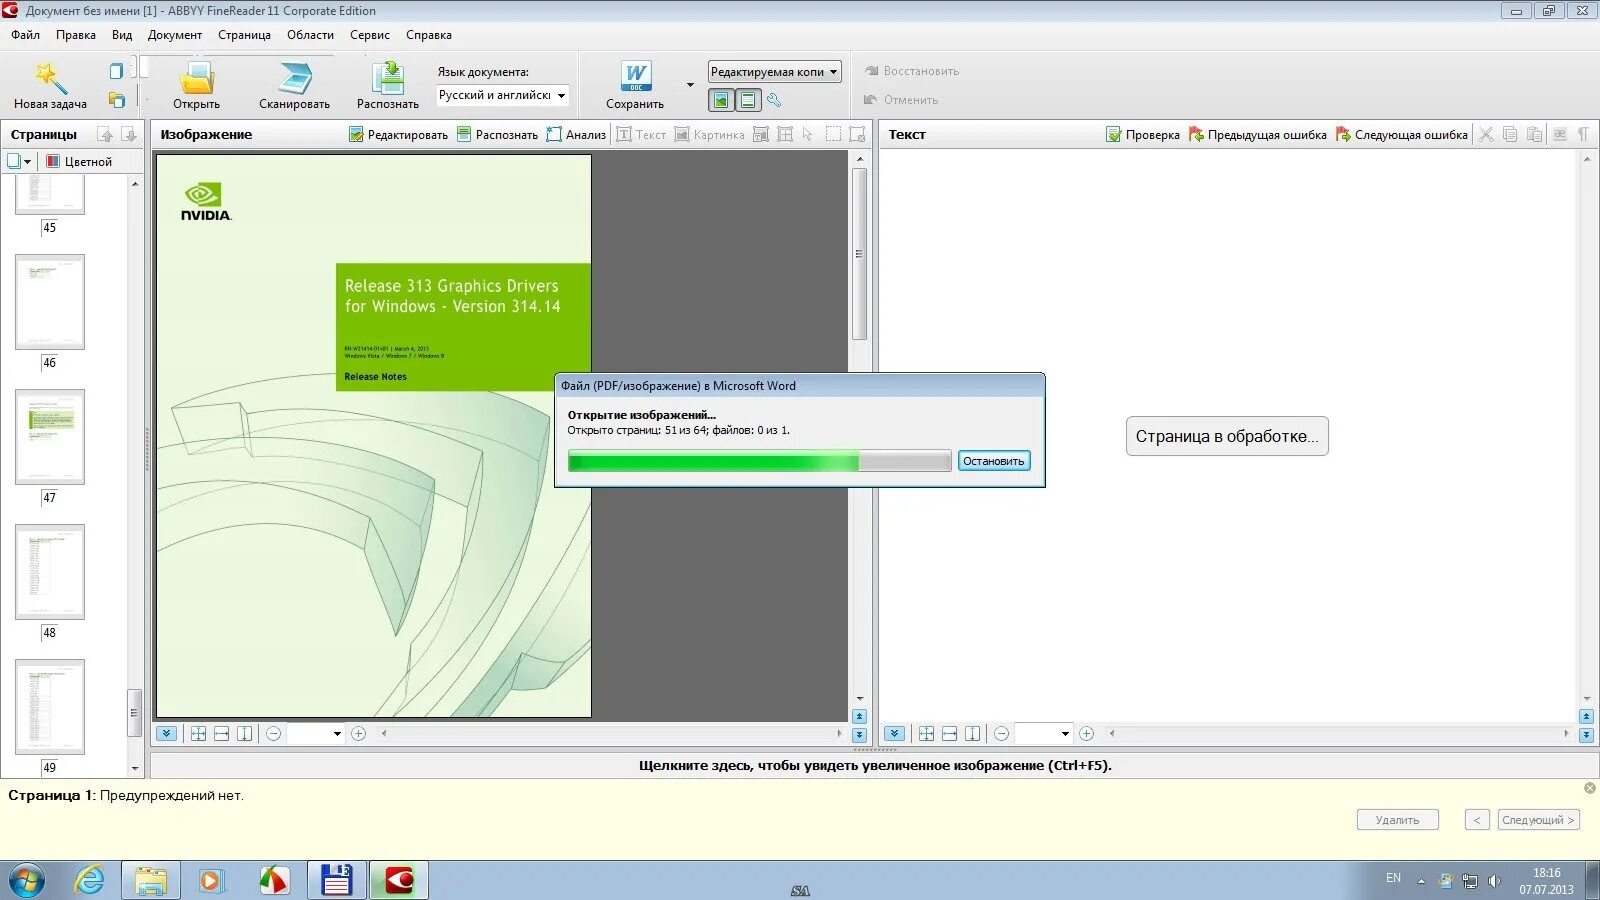
Task: Click the EN language indicator in tray
Action: click(1393, 878)
